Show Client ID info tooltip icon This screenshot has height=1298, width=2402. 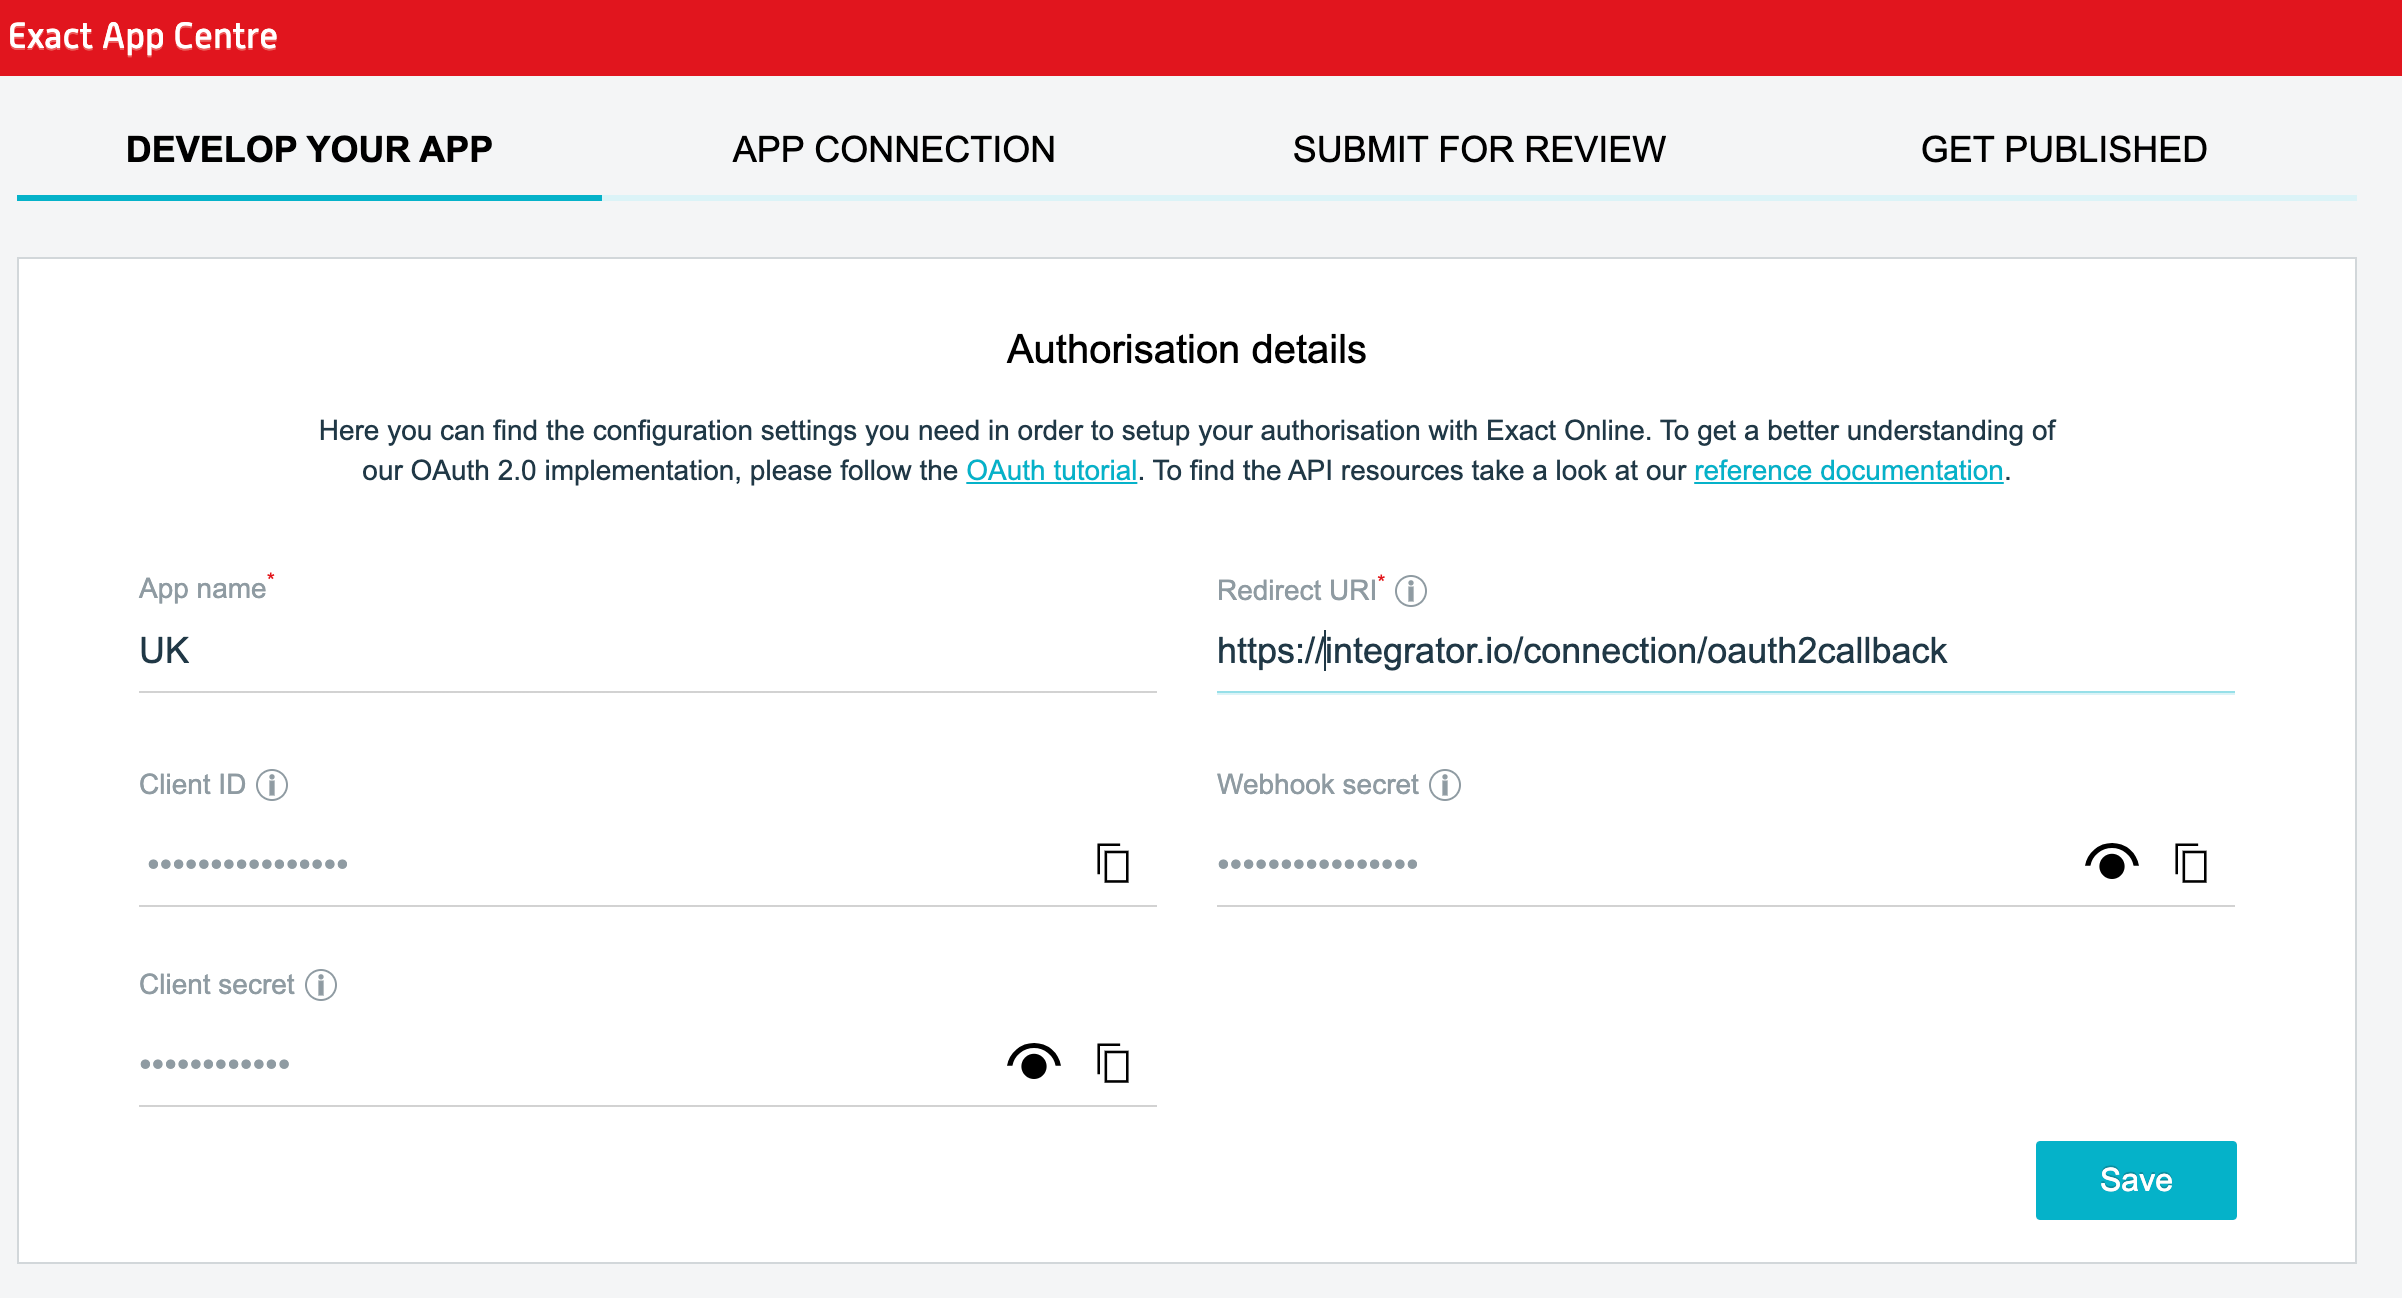click(x=272, y=785)
